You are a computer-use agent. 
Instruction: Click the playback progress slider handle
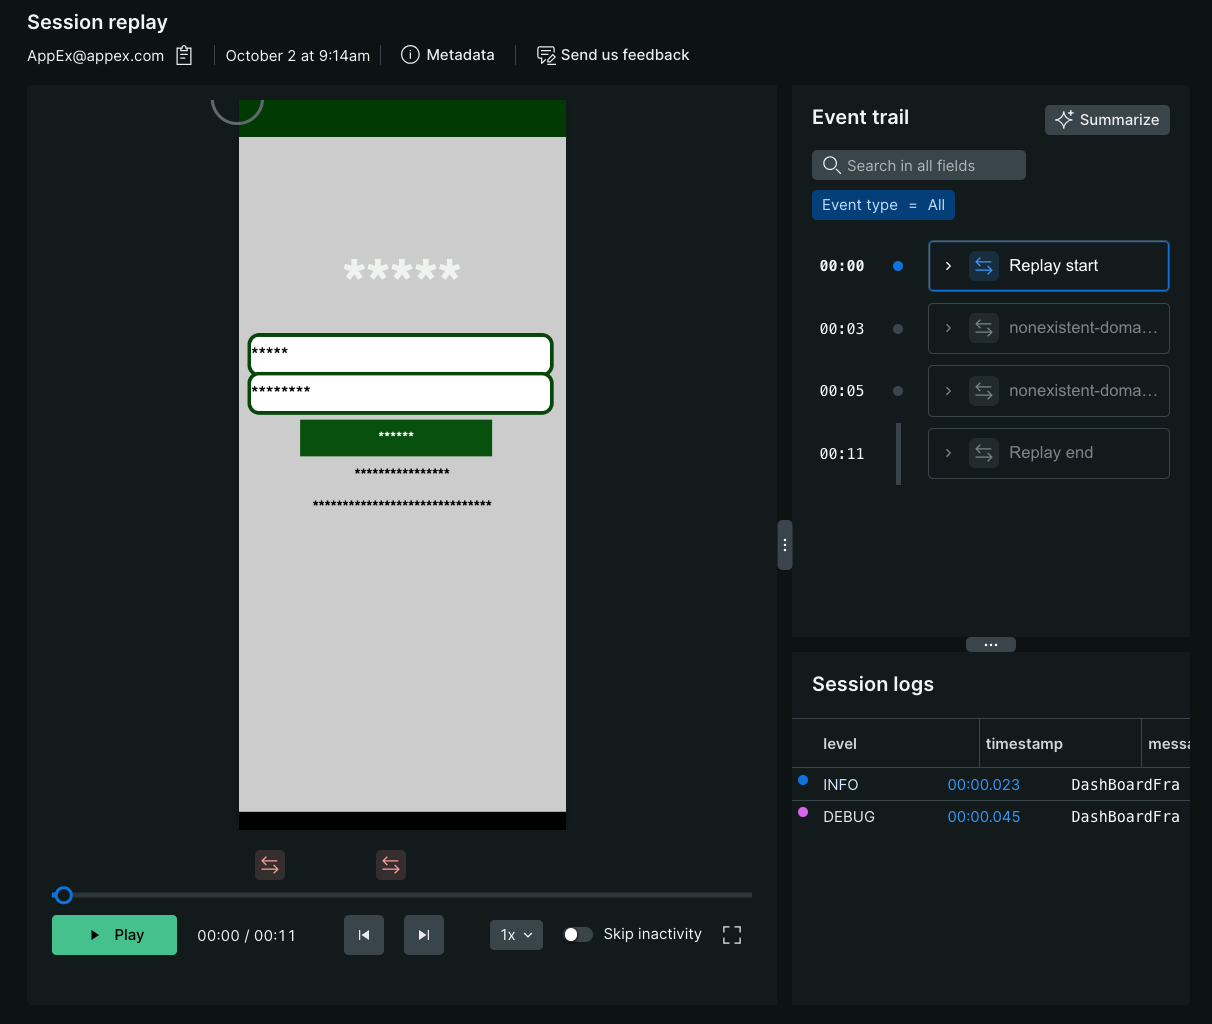[64, 895]
